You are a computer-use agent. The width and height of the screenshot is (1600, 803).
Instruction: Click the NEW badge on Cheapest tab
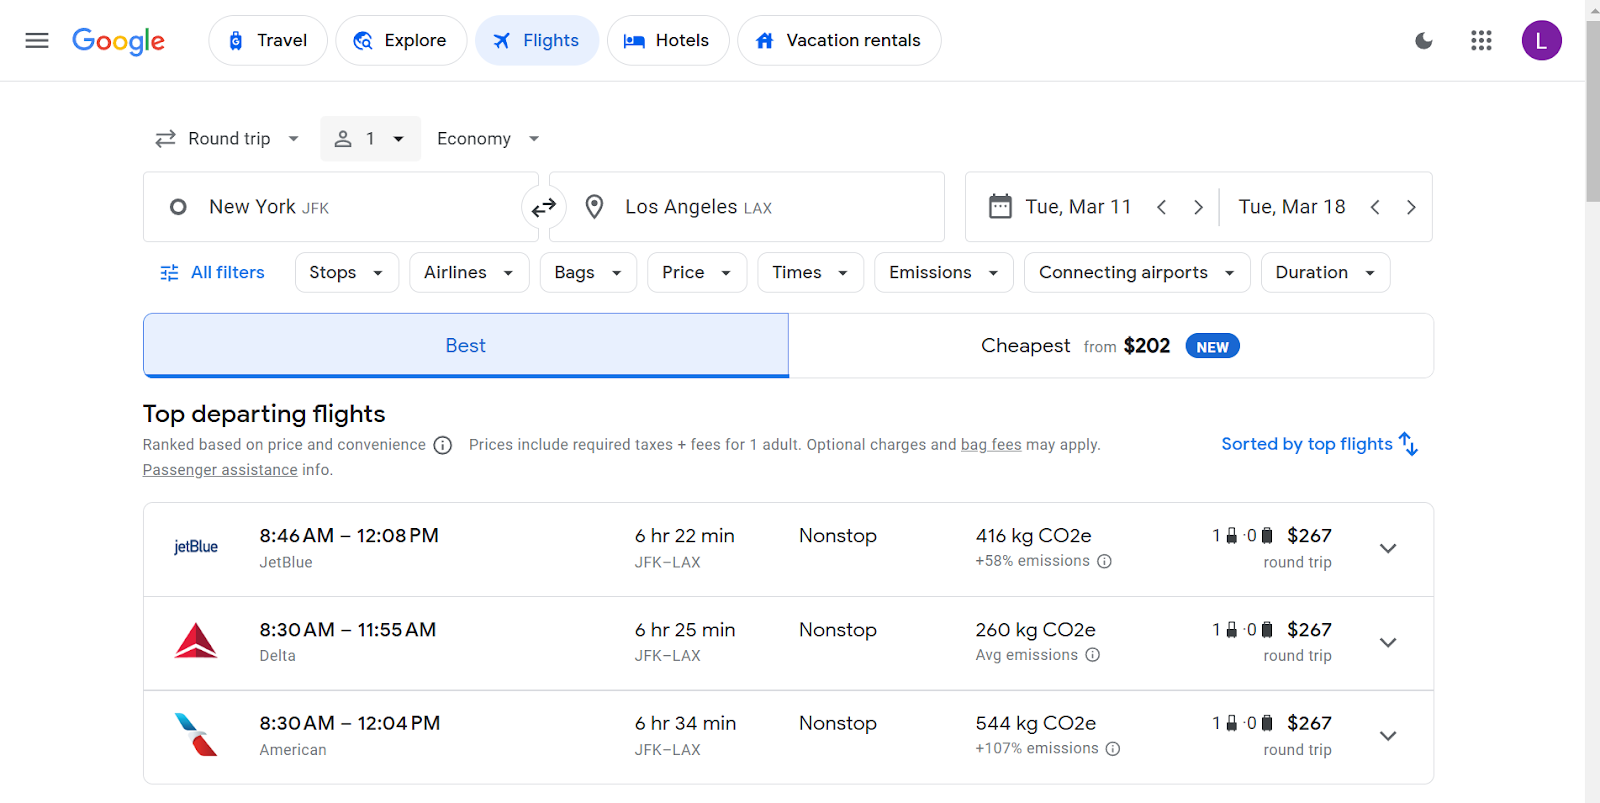point(1213,346)
